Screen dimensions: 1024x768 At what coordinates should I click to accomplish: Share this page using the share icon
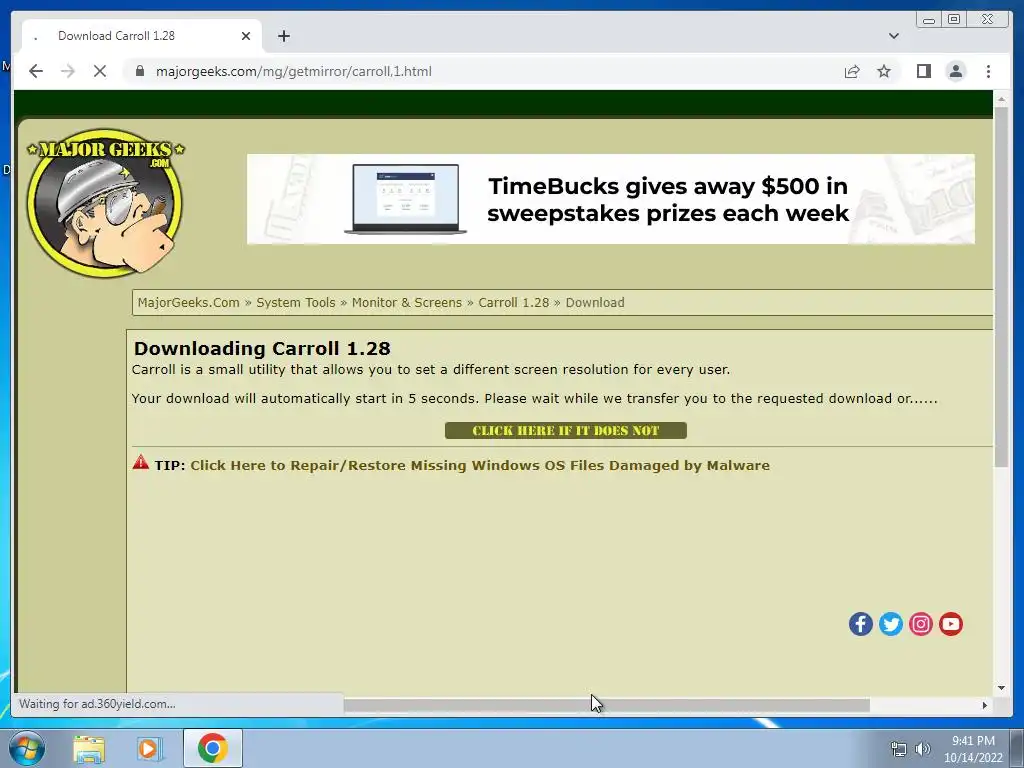coord(852,71)
